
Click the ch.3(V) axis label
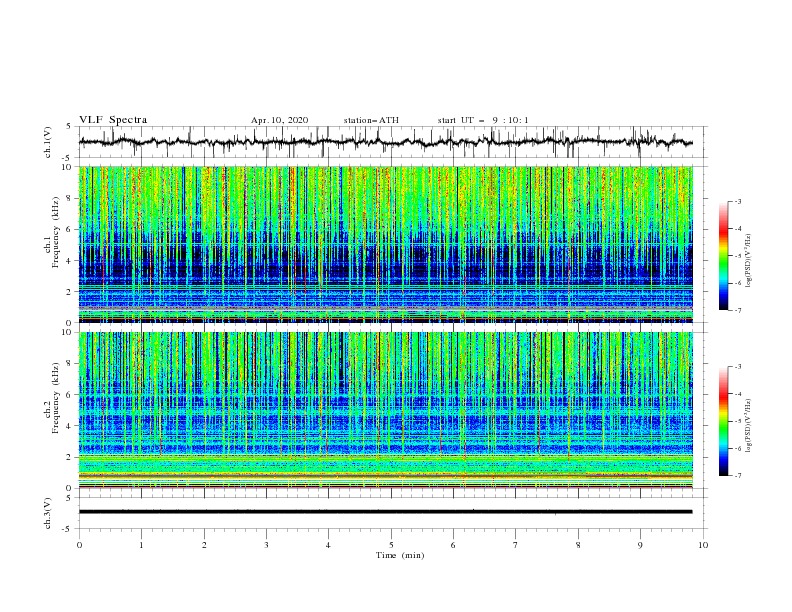coord(48,513)
